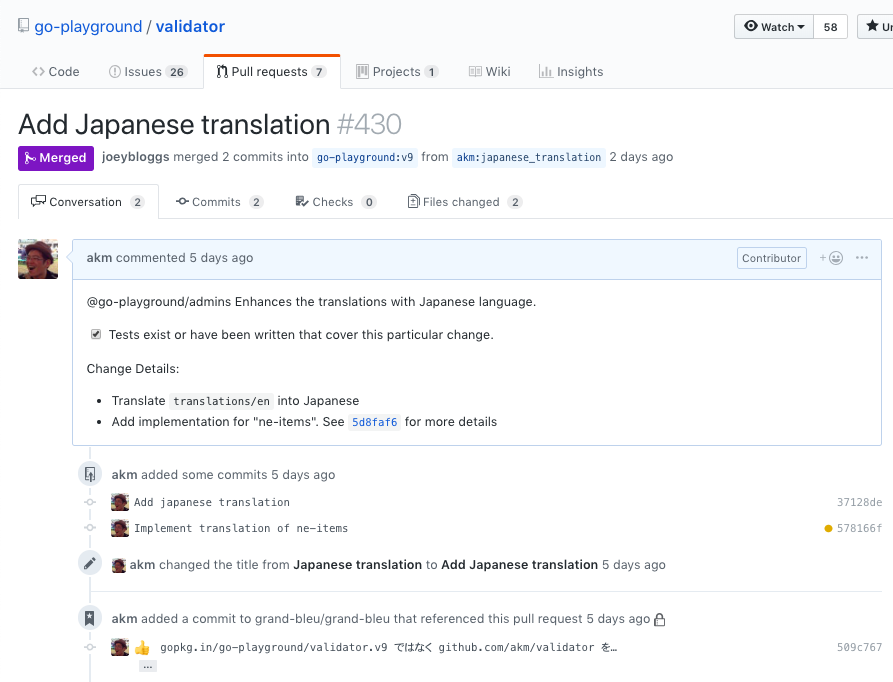Select the Checks tab
Screen dimensions: 893x682
coord(336,202)
